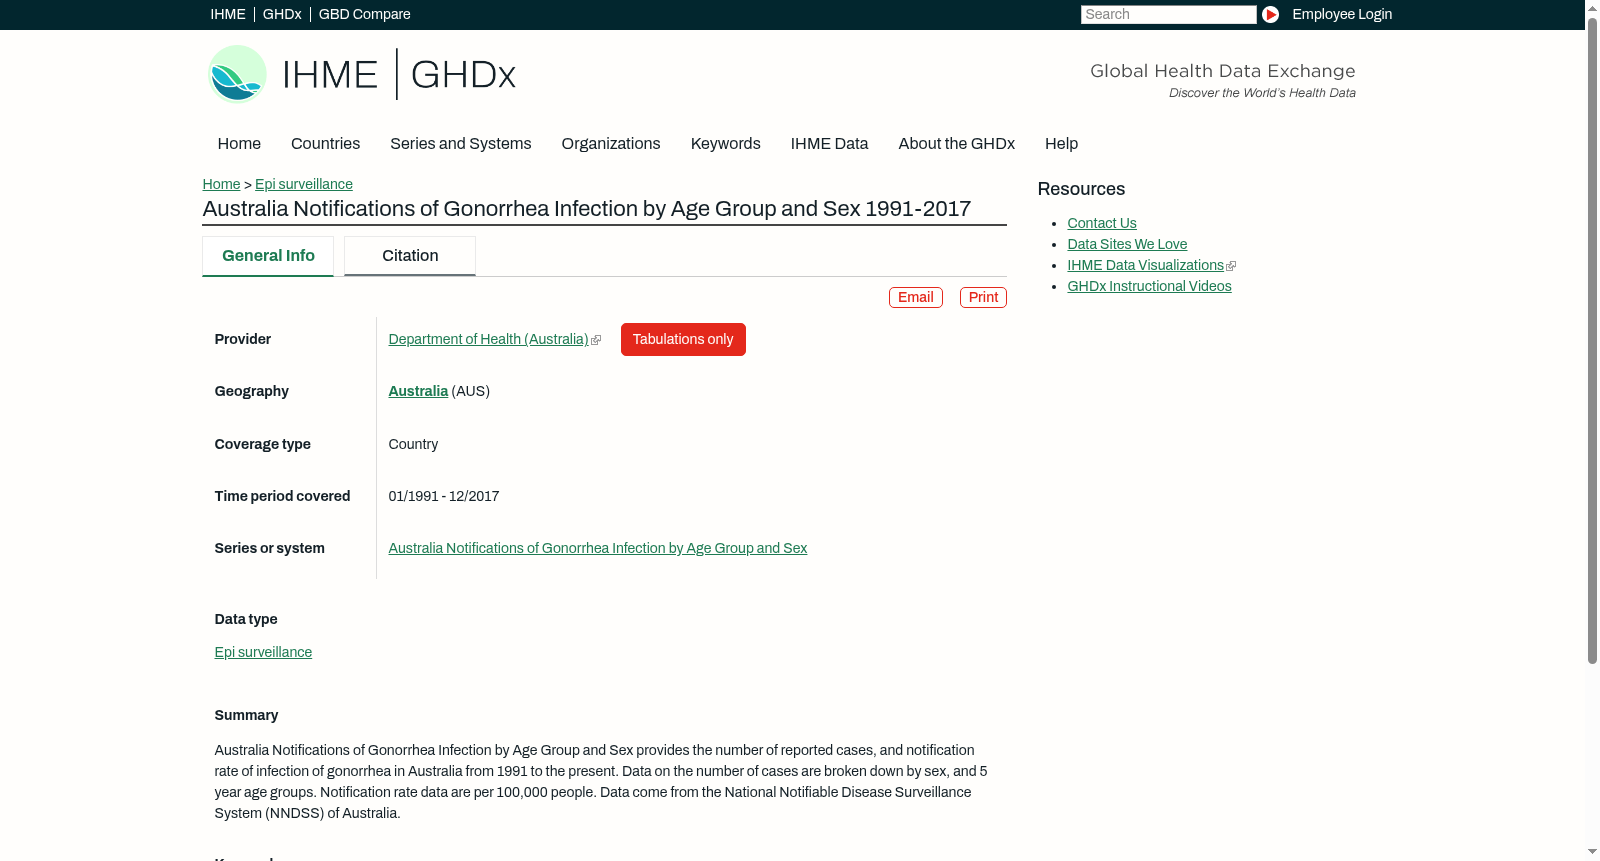
Task: Click the Provider row label
Action: point(243,339)
